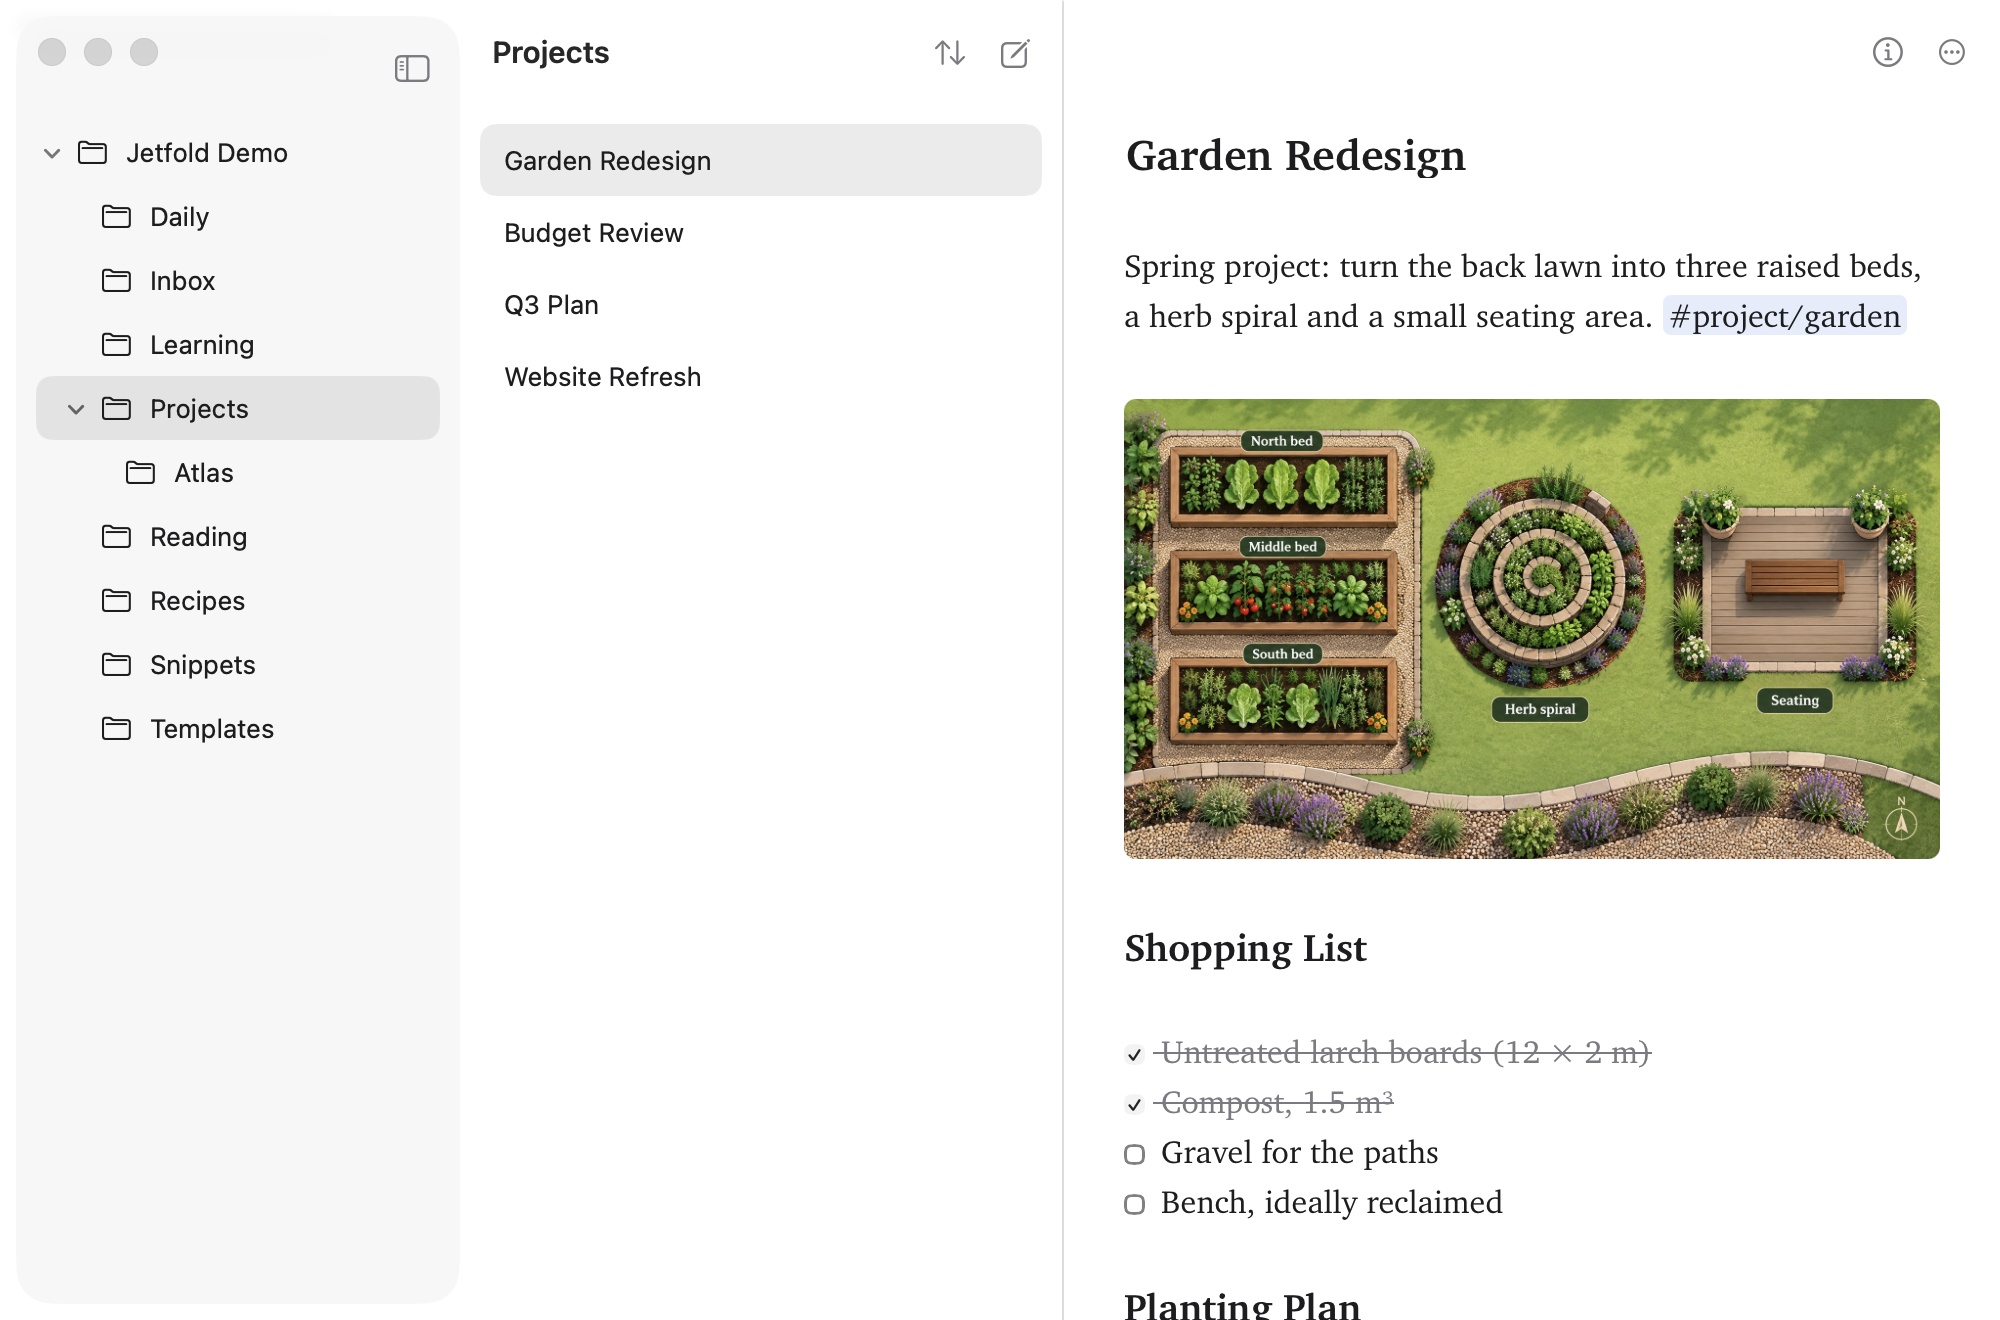2000x1320 pixels.
Task: Open the Website Refresh note
Action: pos(761,376)
